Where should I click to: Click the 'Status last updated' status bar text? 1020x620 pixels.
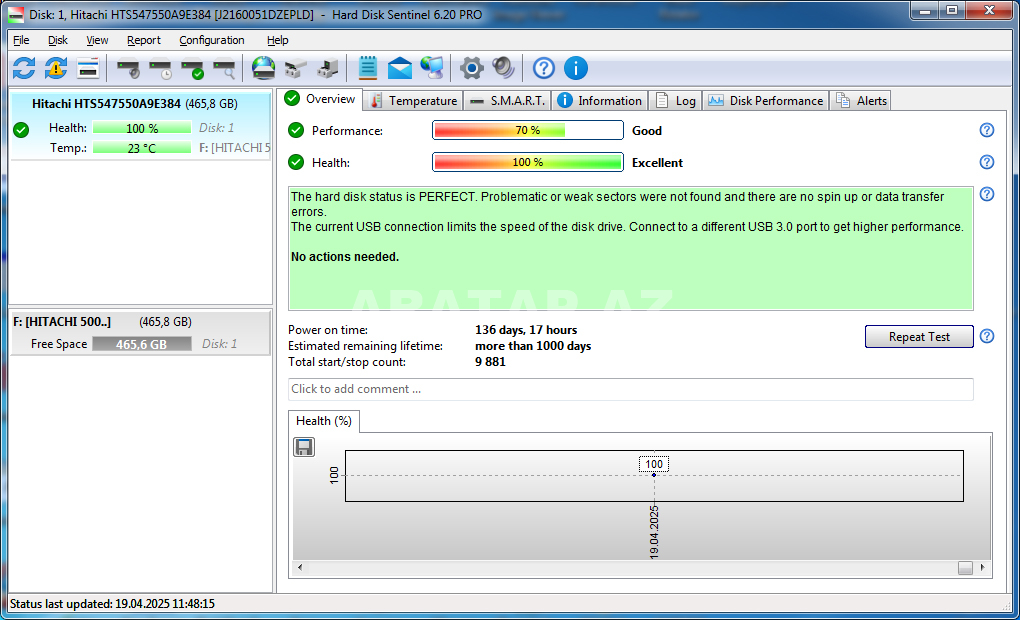click(112, 604)
